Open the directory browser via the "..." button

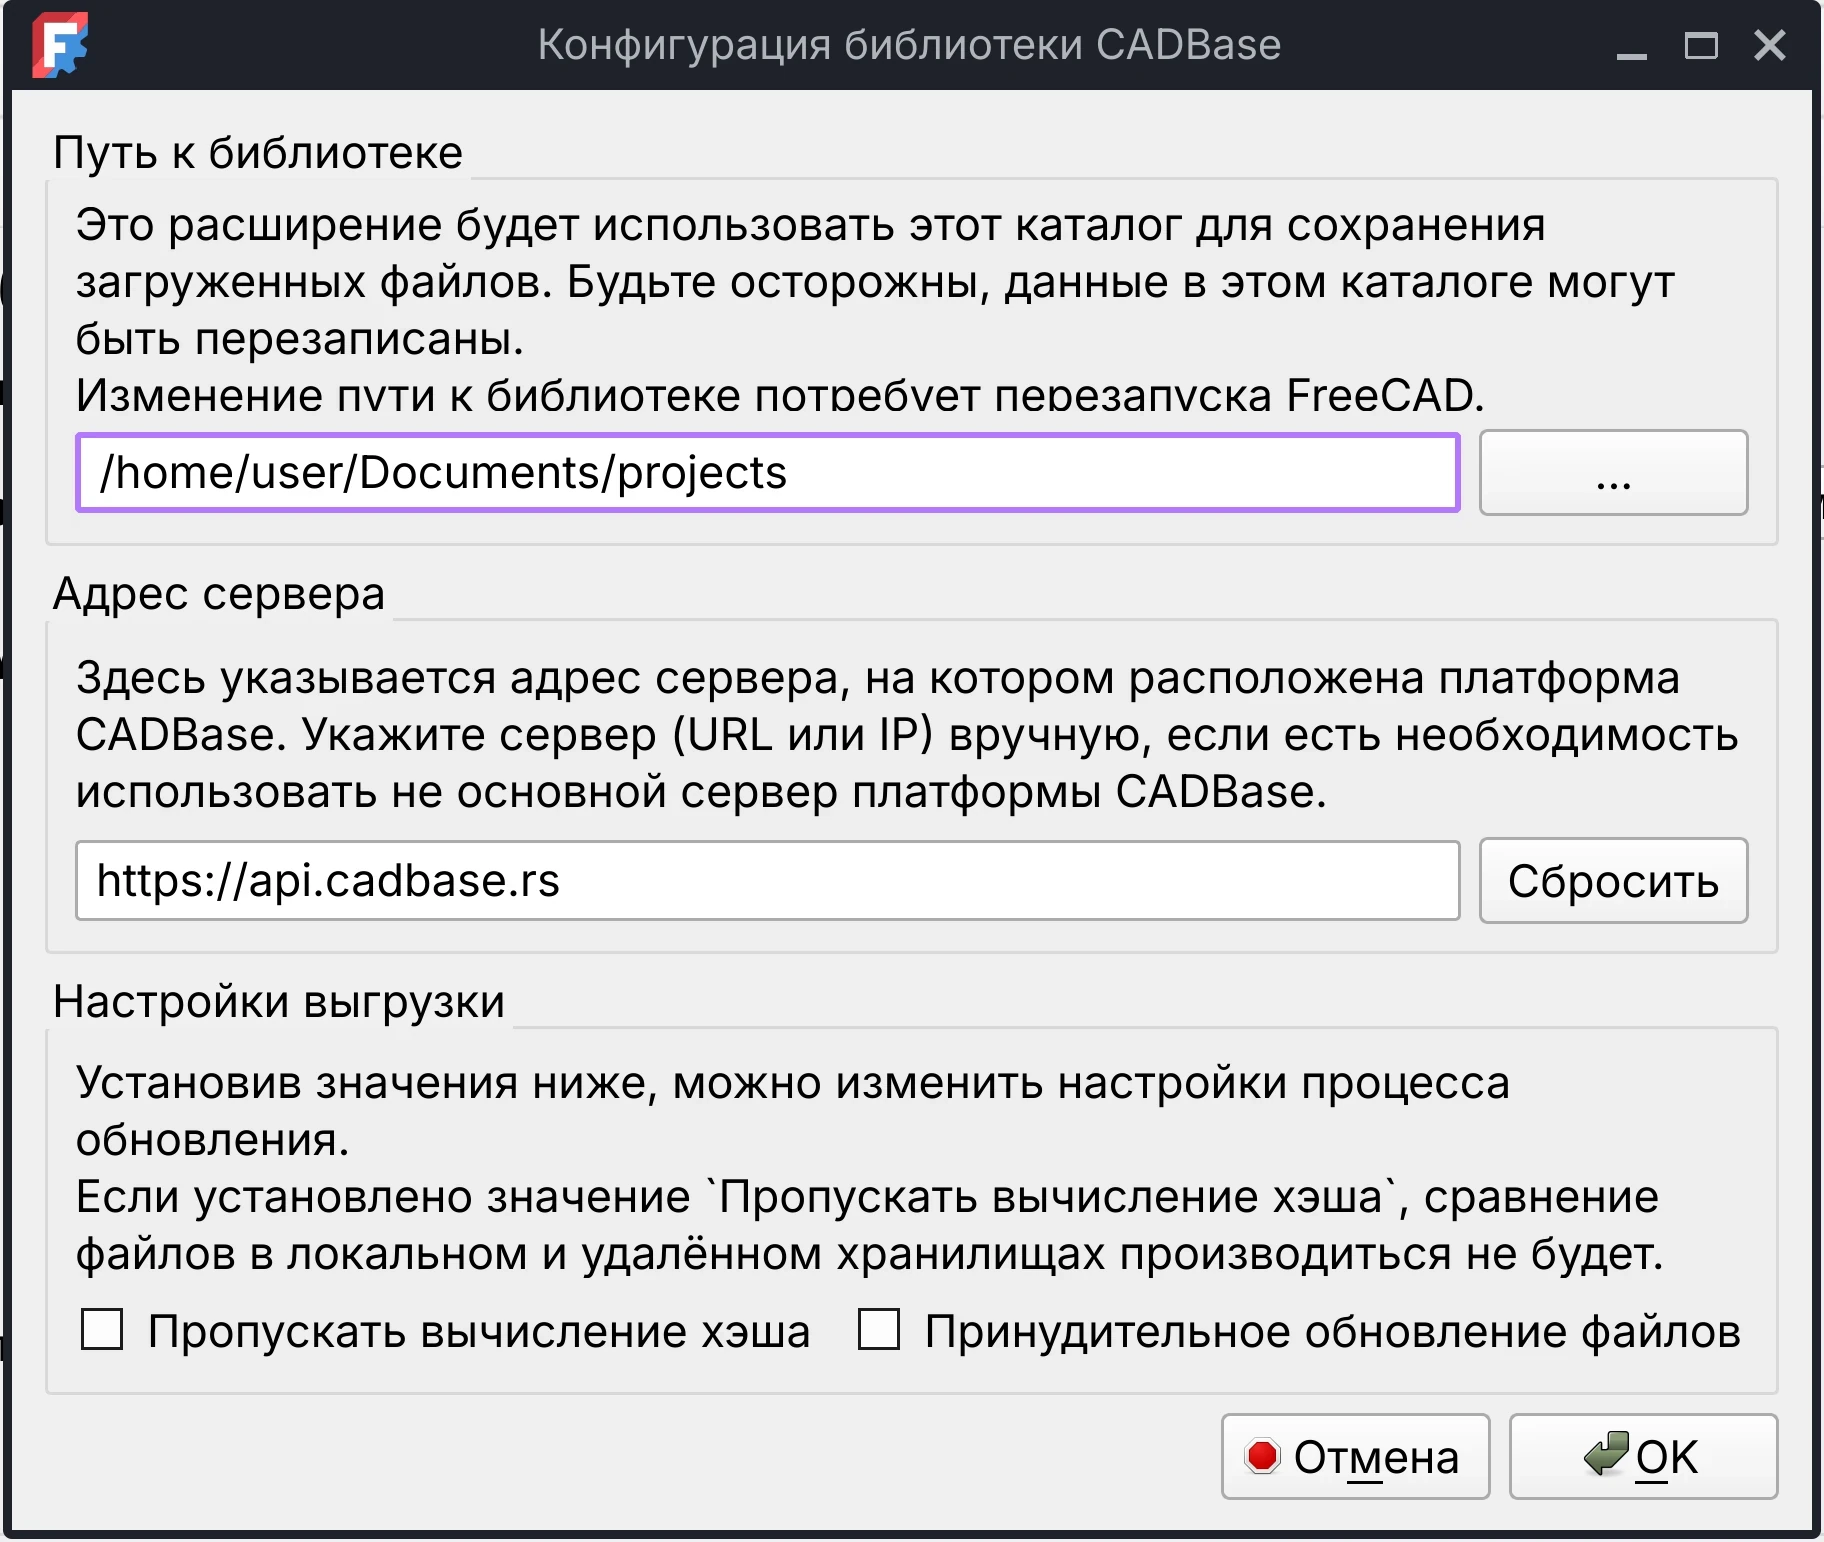[1612, 473]
